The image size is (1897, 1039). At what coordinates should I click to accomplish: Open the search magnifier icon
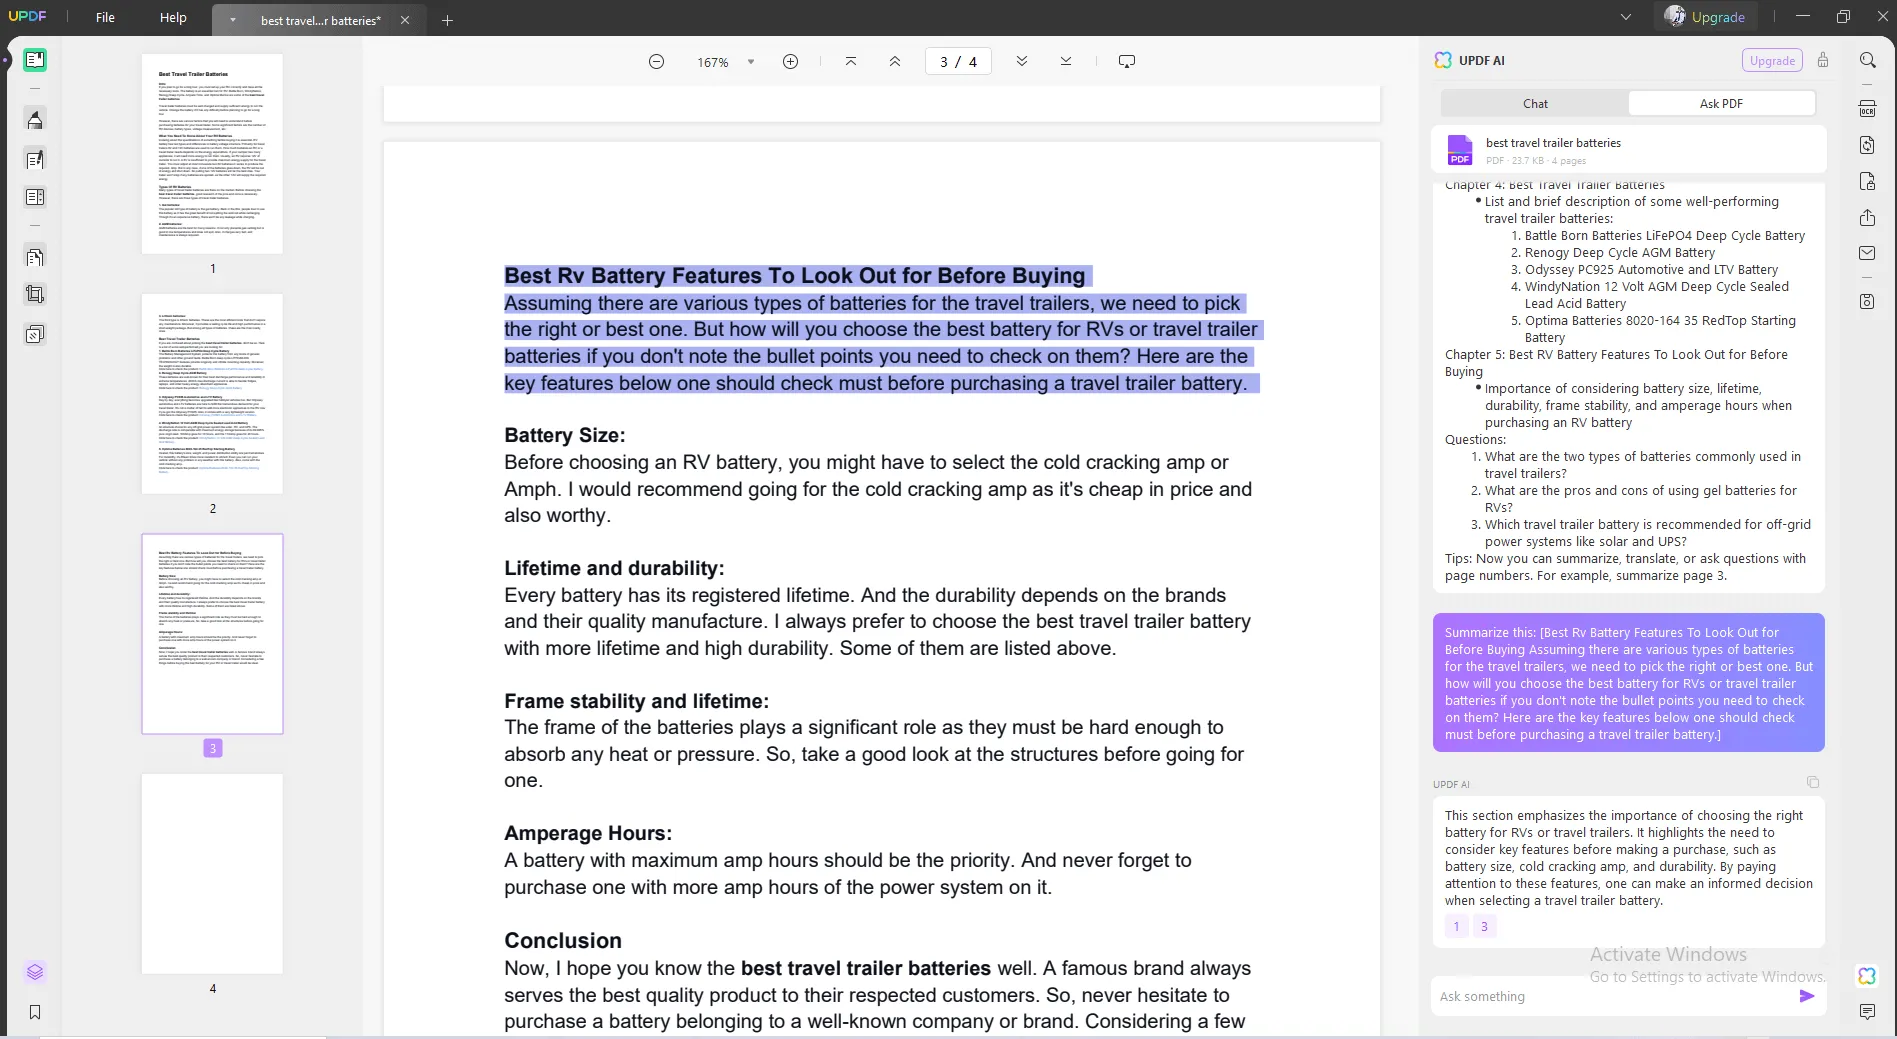[x=1867, y=60]
